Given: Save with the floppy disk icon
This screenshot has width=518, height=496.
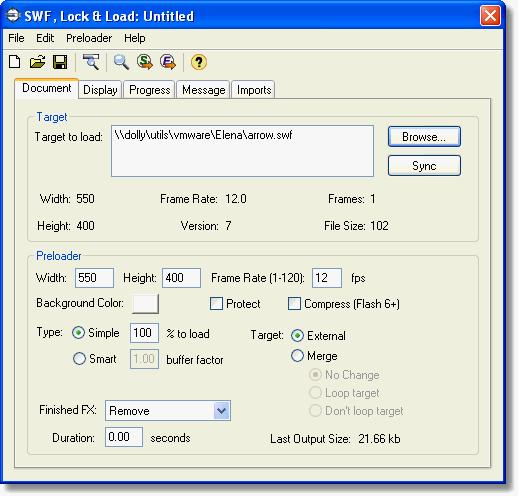Looking at the screenshot, I should [x=60, y=62].
